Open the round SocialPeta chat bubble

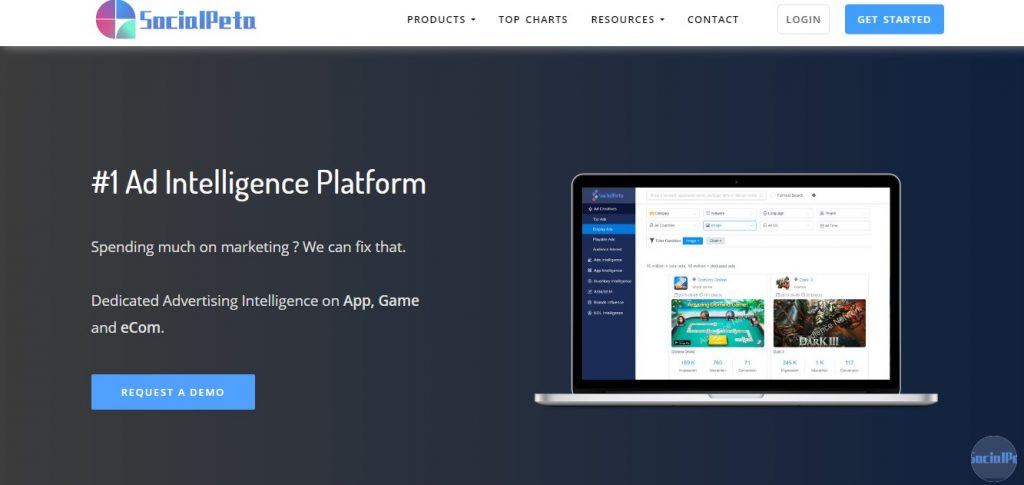tap(994, 459)
